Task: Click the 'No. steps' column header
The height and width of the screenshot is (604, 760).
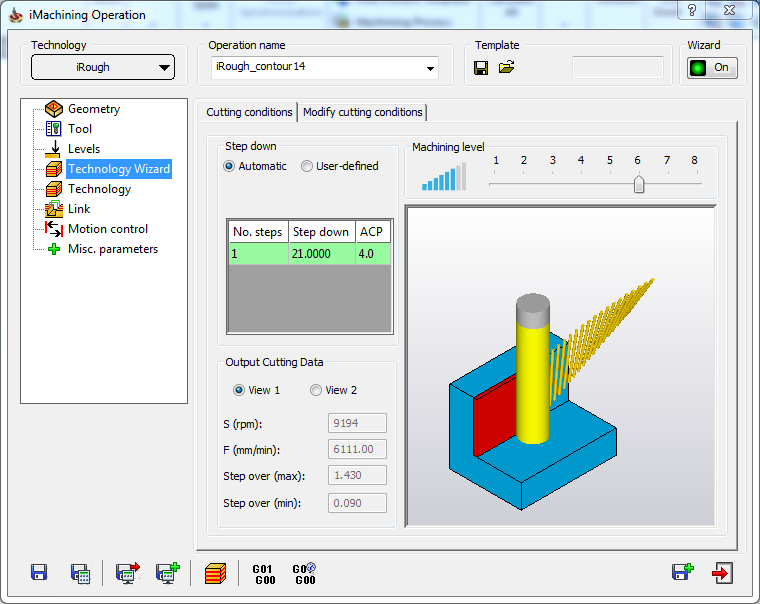Action: pos(258,232)
